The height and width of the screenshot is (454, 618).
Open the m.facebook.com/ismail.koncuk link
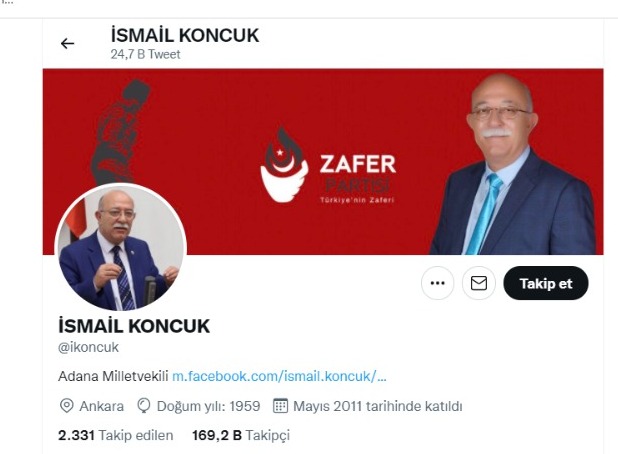(x=279, y=376)
